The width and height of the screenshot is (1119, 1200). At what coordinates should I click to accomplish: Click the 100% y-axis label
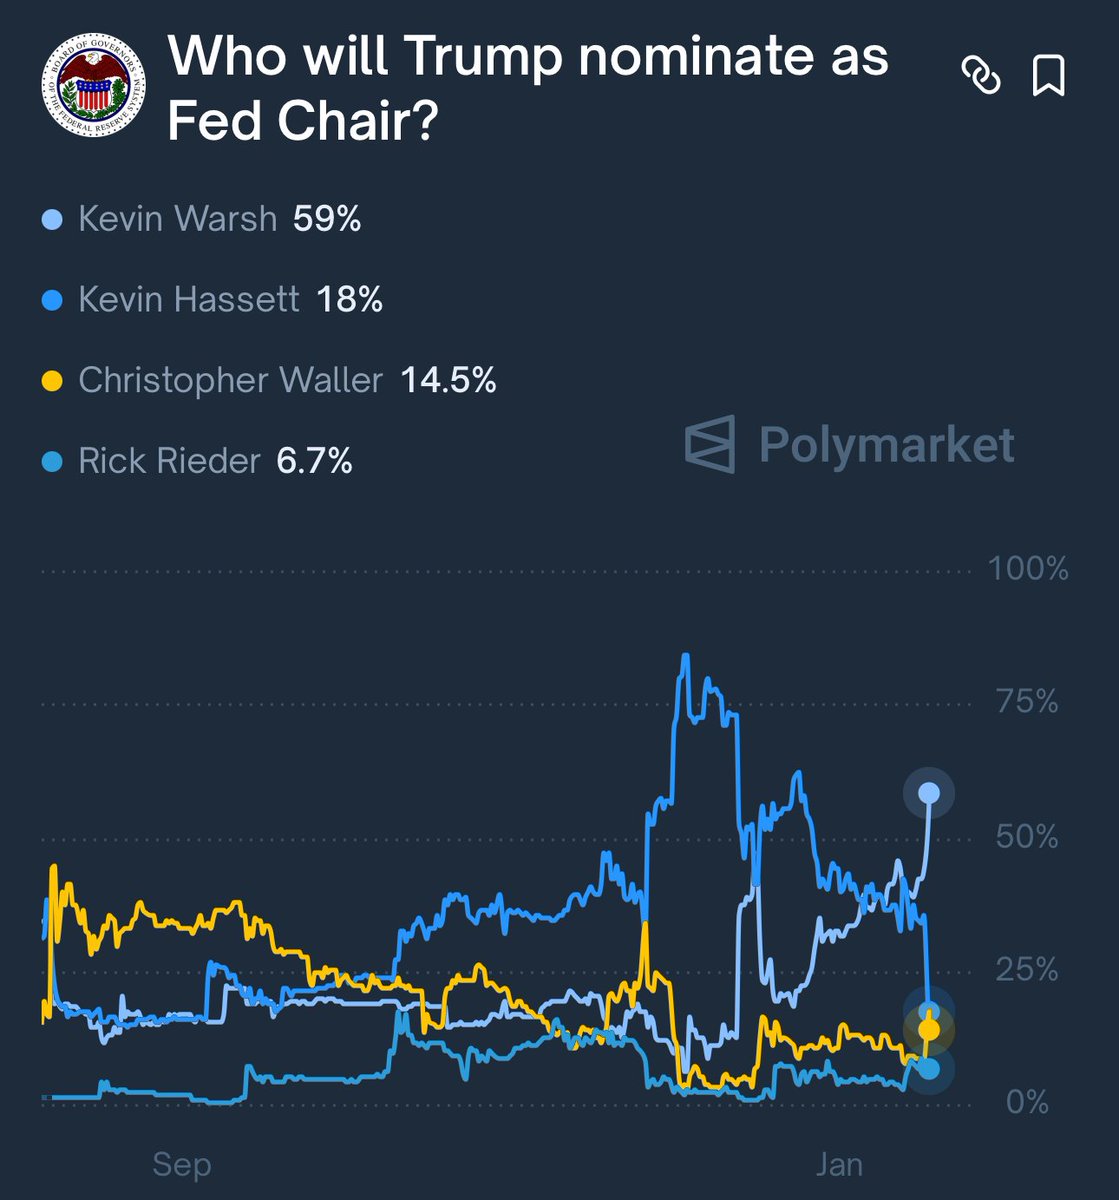point(1028,569)
